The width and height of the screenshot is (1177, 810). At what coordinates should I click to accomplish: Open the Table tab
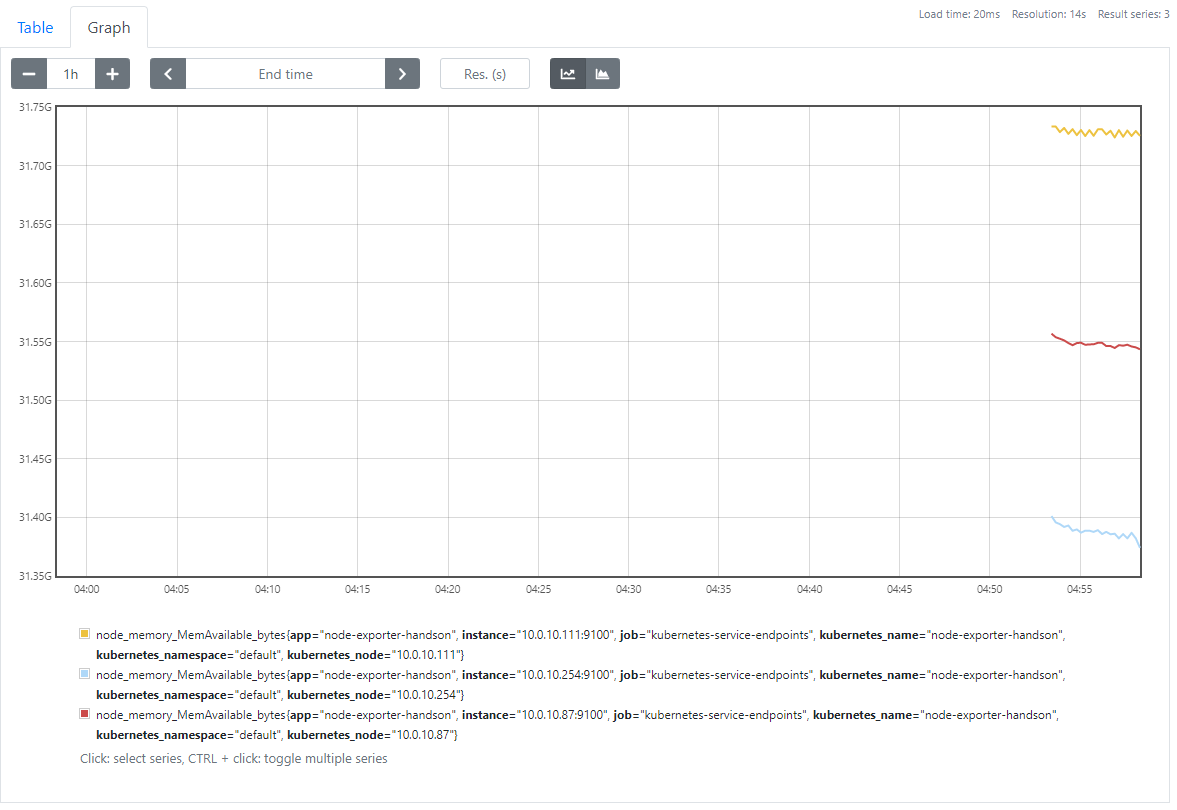pos(35,27)
